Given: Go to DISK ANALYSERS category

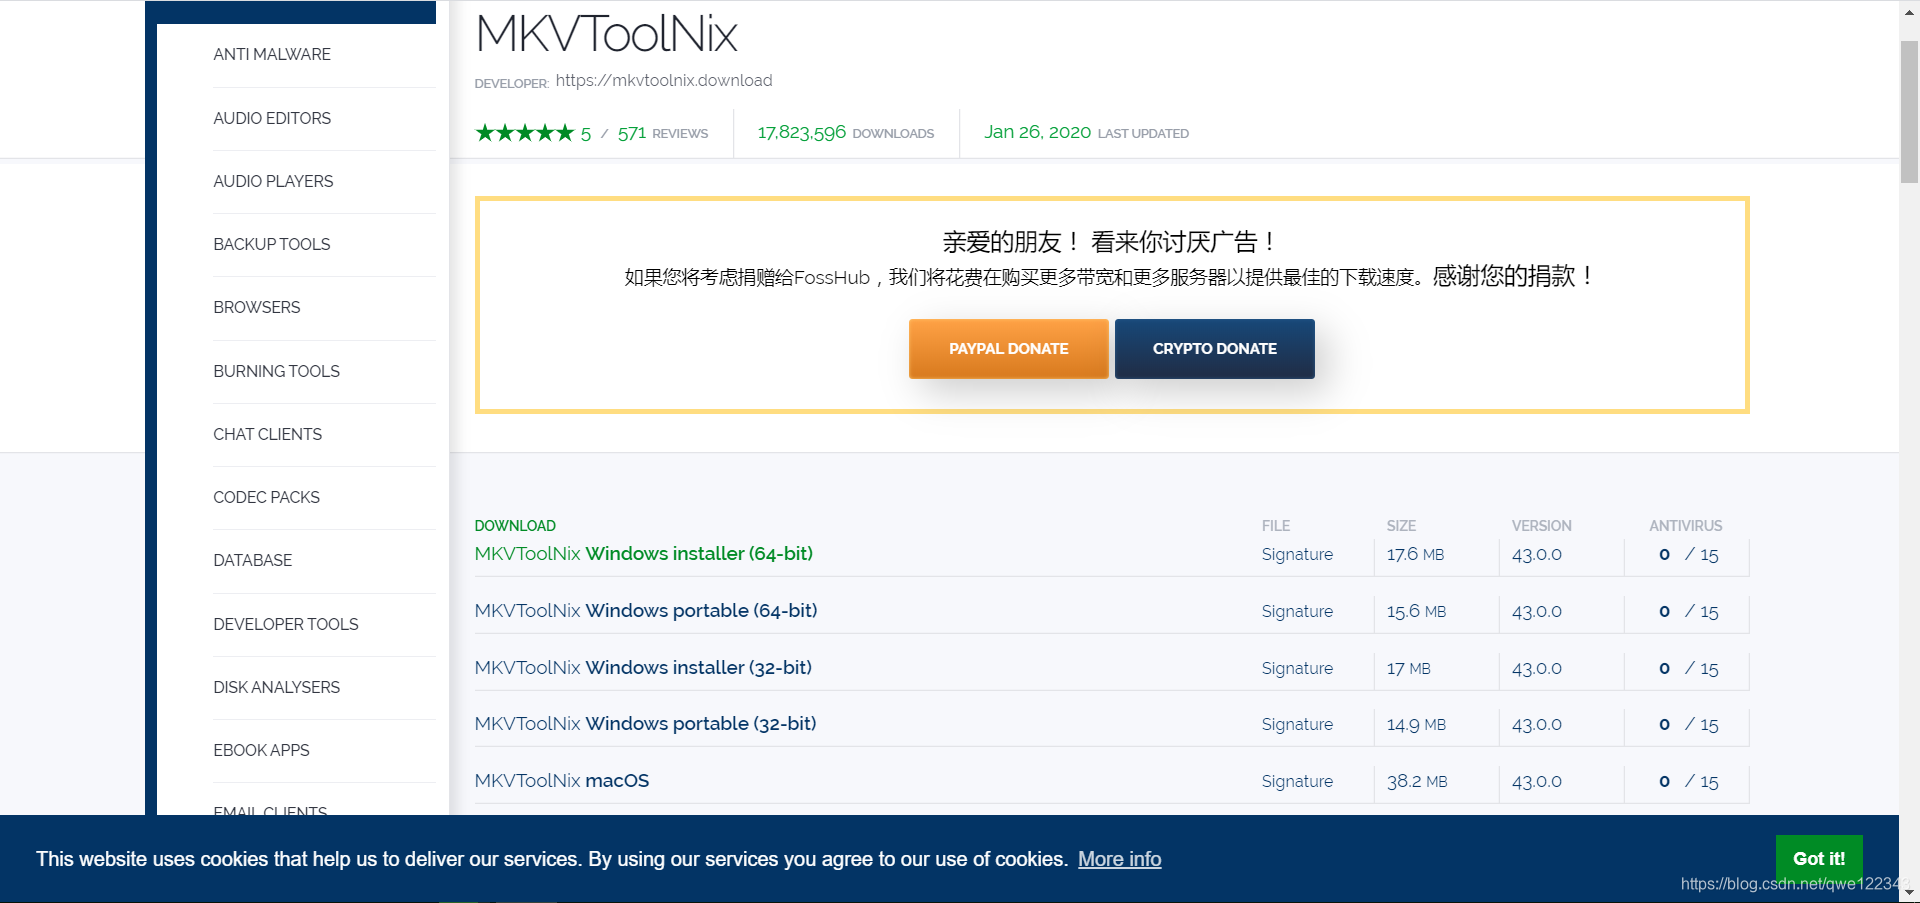Looking at the screenshot, I should point(276,687).
